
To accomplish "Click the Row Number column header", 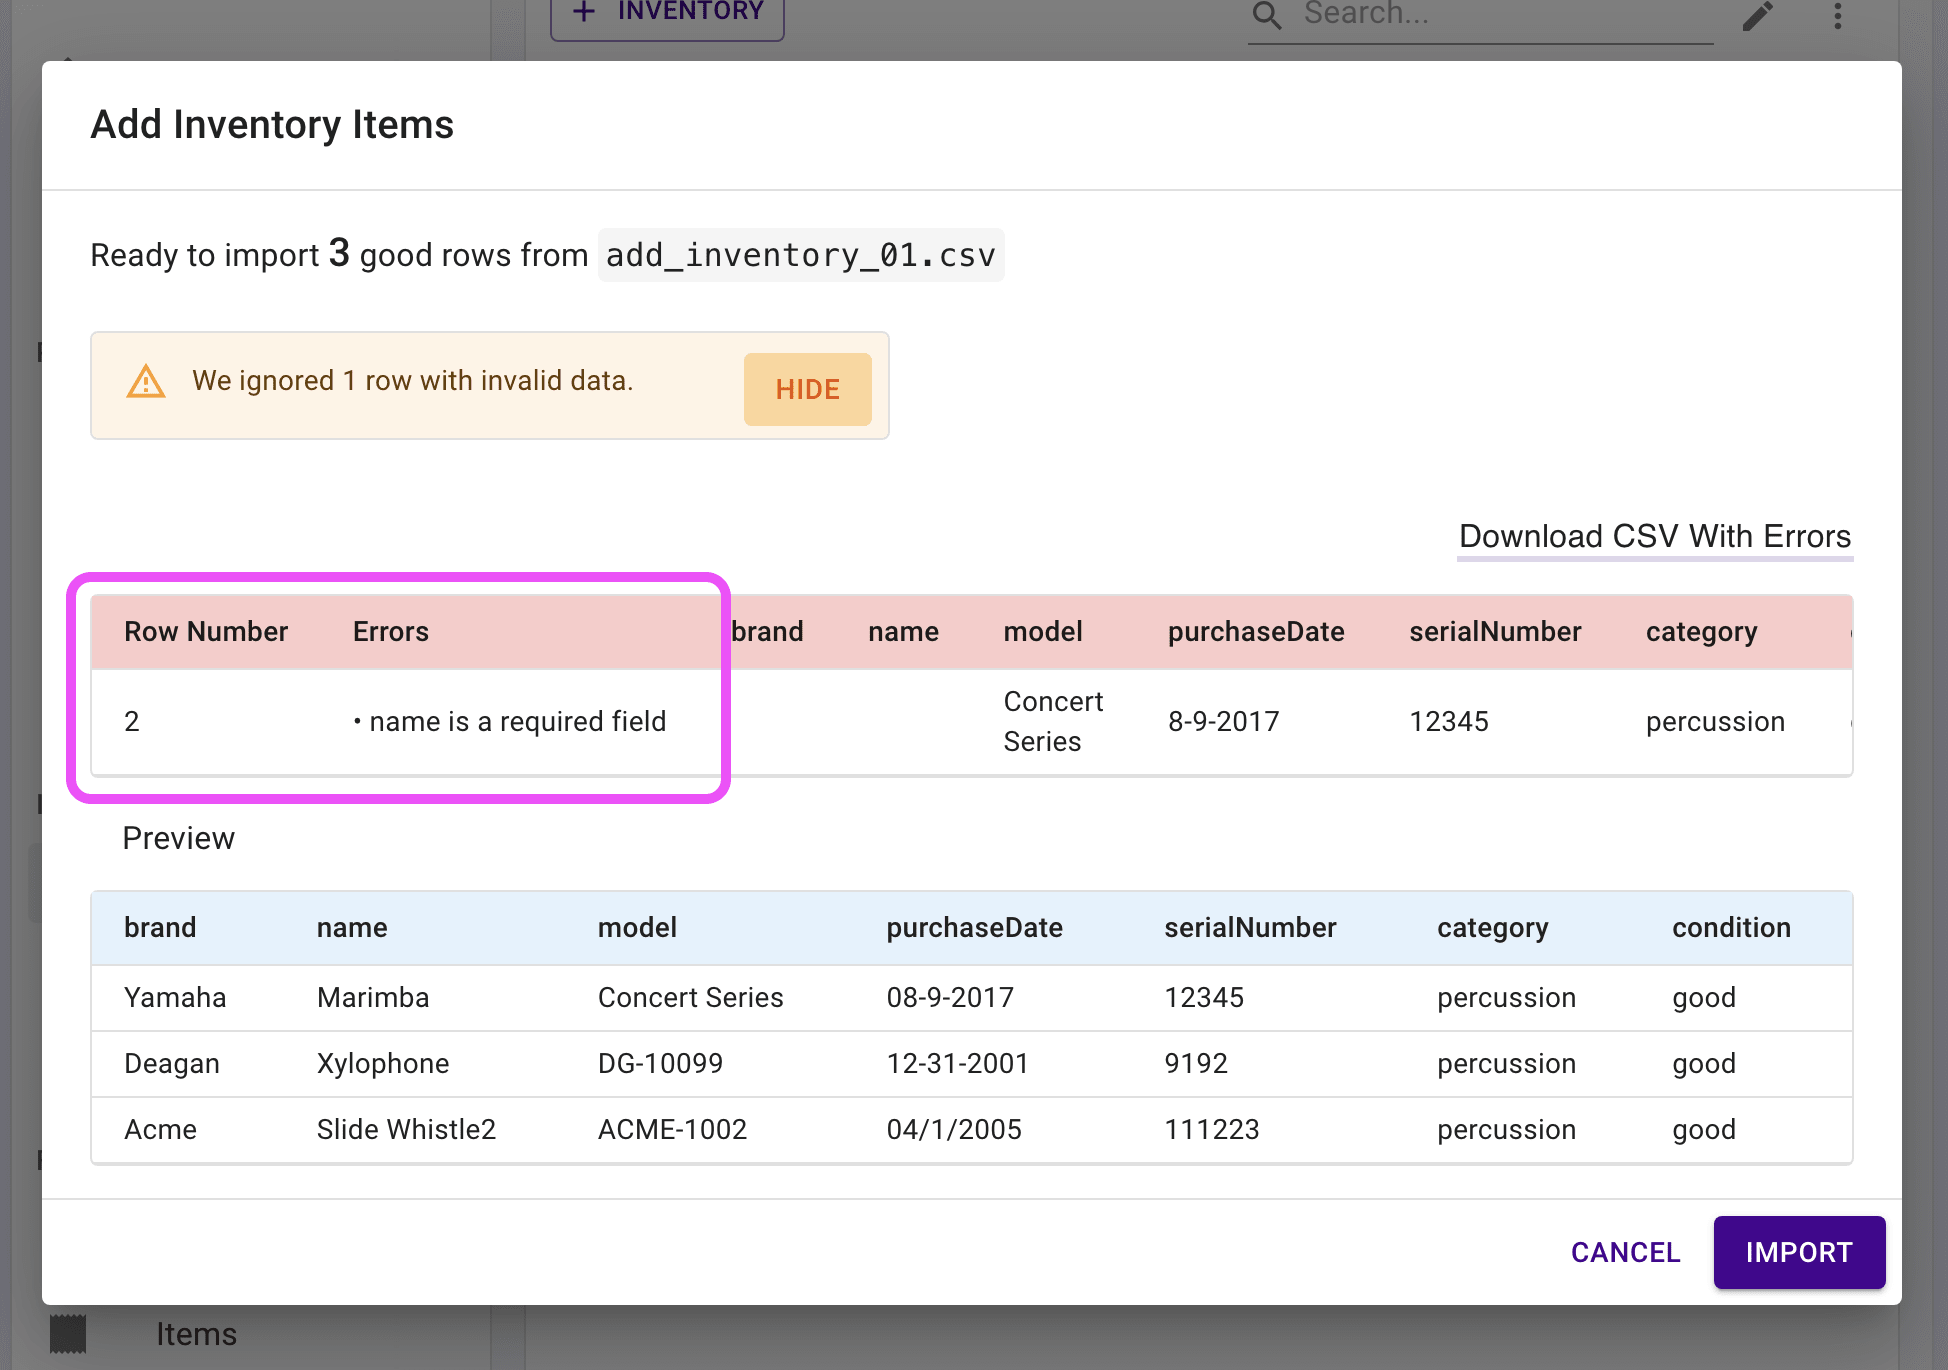I will [x=206, y=632].
